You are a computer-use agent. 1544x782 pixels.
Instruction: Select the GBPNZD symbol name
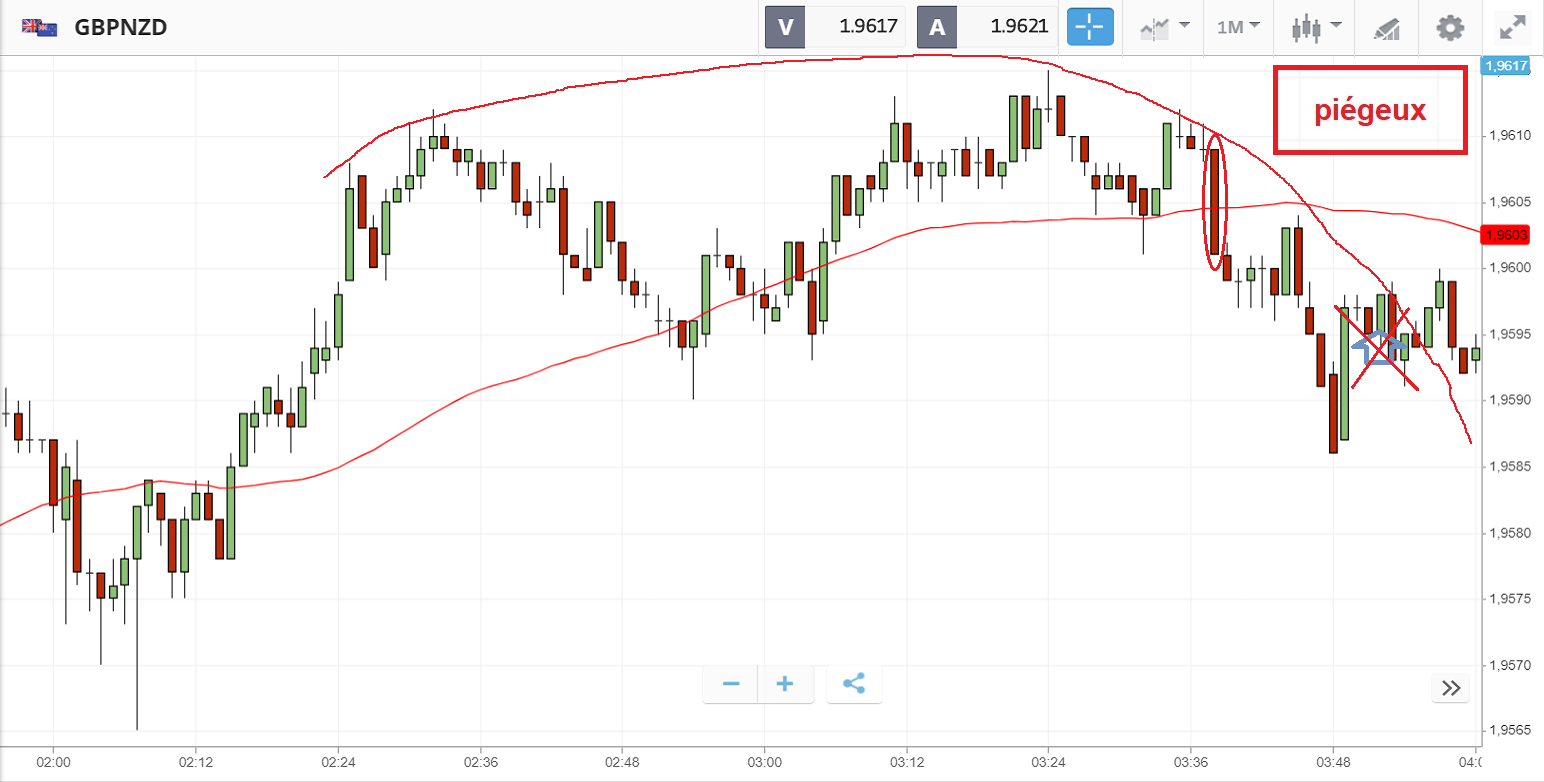[x=120, y=27]
